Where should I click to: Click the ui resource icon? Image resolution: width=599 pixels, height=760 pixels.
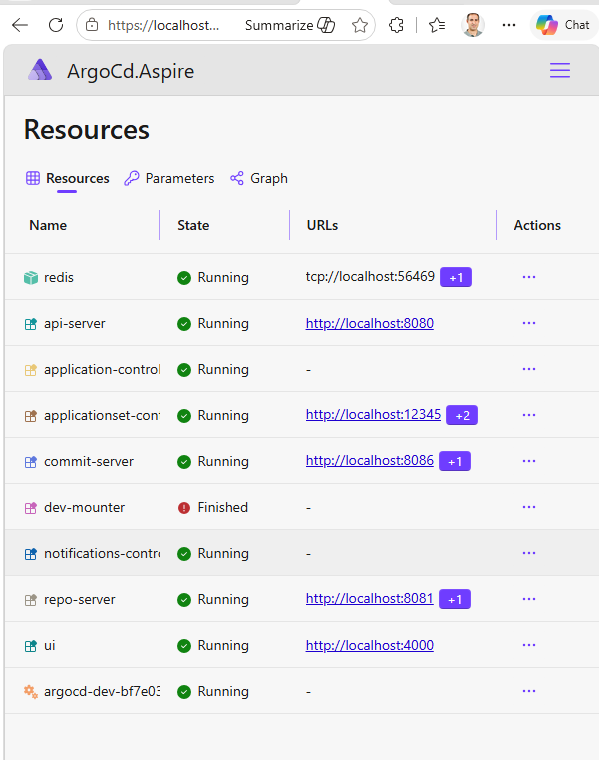click(31, 646)
